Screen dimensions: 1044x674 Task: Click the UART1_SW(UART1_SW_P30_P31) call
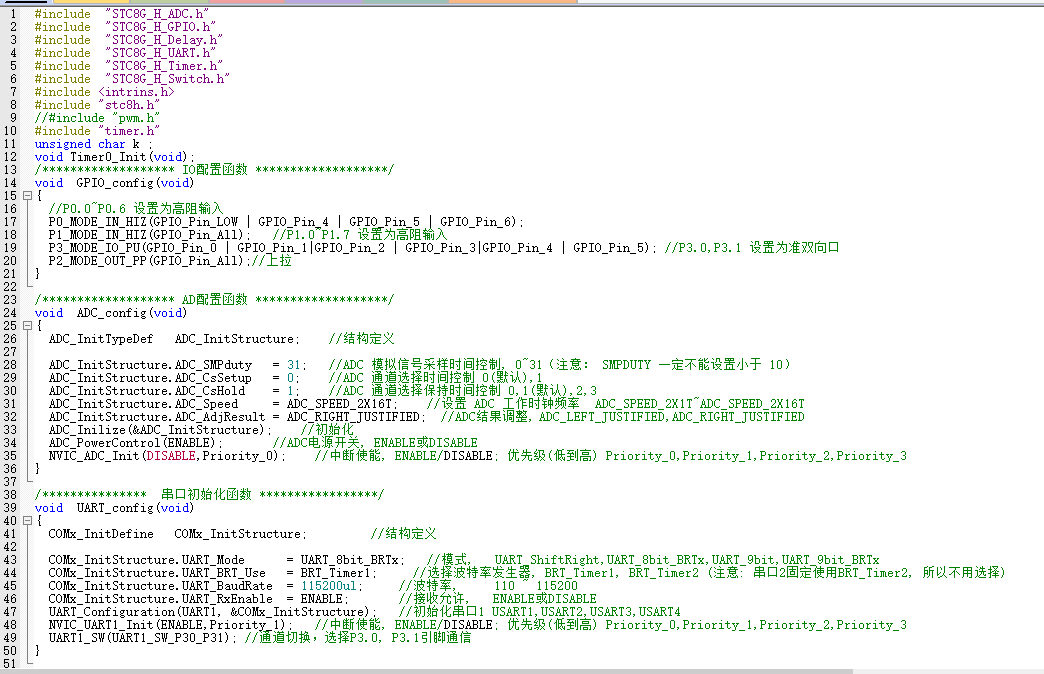[142, 638]
